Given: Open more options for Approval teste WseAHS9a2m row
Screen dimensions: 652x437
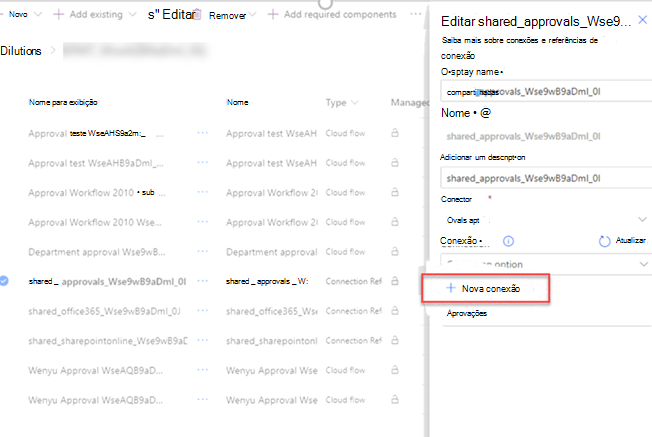Looking at the screenshot, I should (x=203, y=133).
